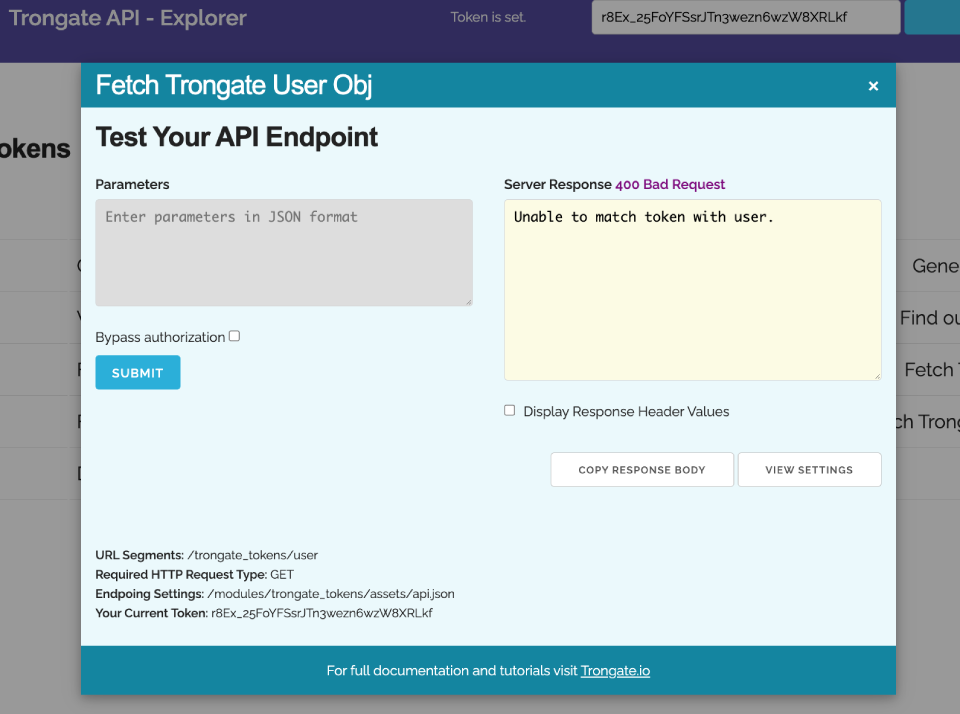Enable the Bypass authorization checkbox
Viewport: 960px width, 714px height.
pos(234,336)
